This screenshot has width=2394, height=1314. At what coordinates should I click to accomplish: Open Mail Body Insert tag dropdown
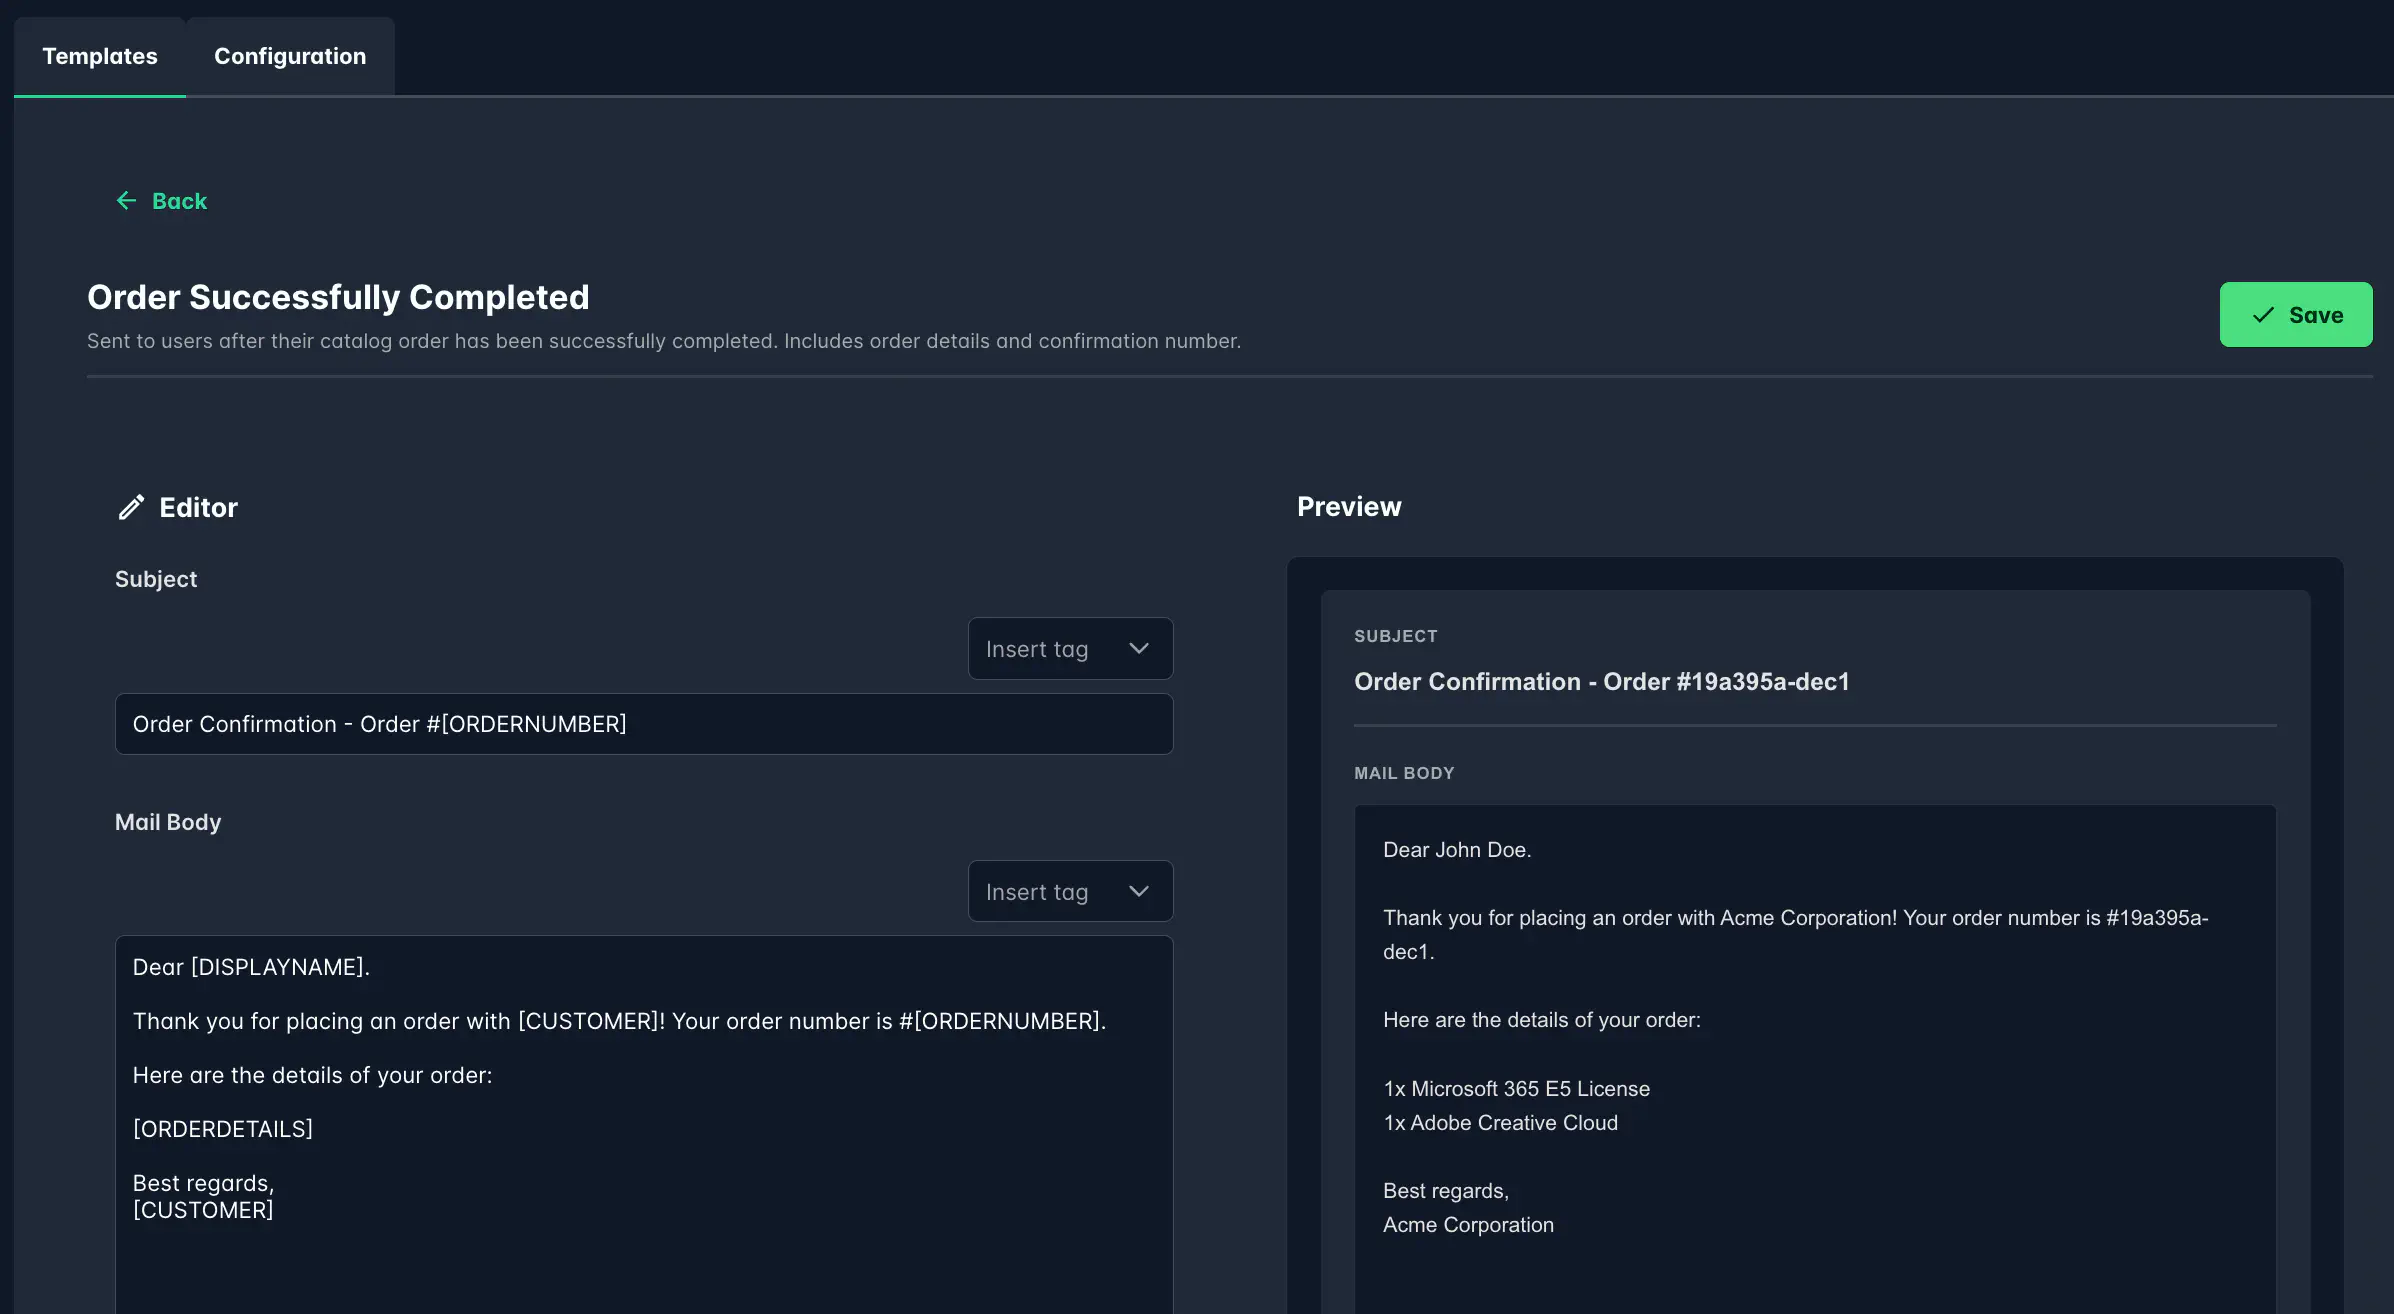[1069, 892]
